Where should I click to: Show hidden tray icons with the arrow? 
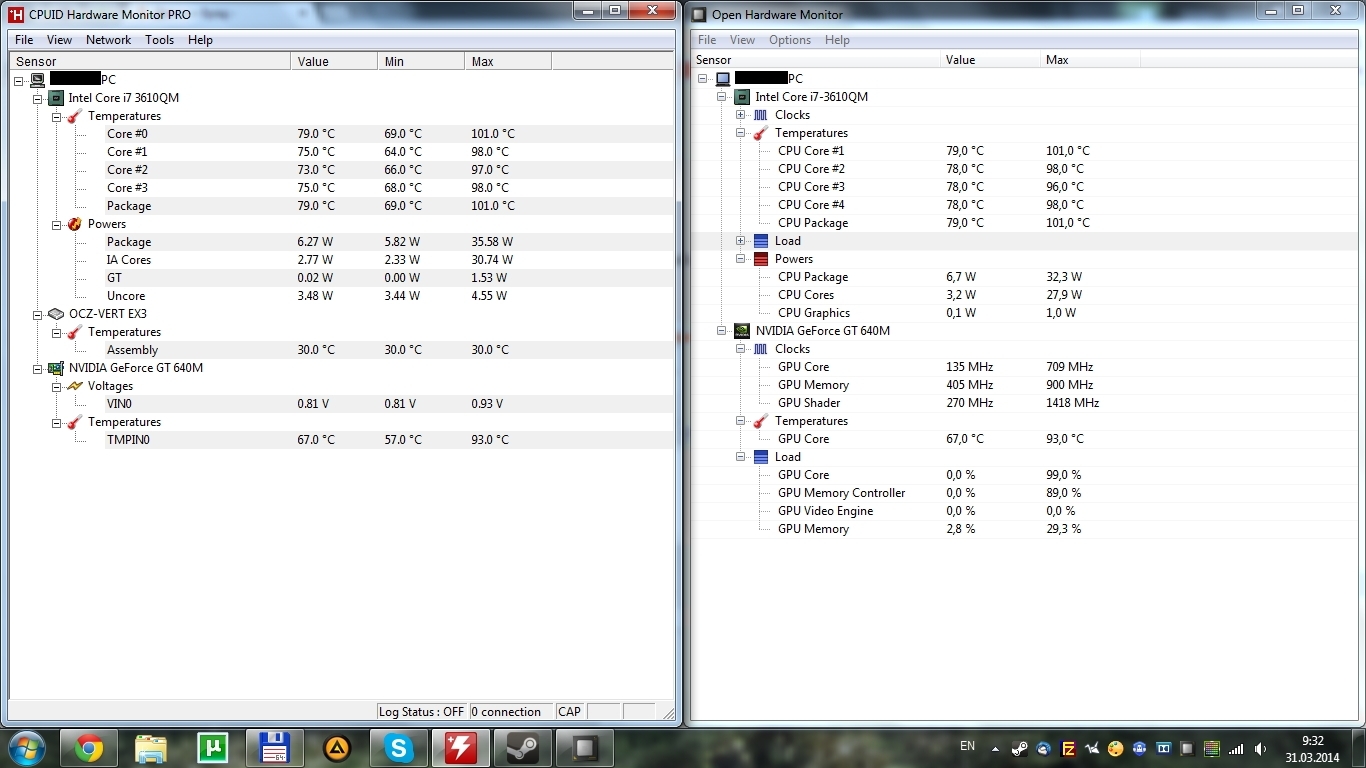(x=995, y=748)
